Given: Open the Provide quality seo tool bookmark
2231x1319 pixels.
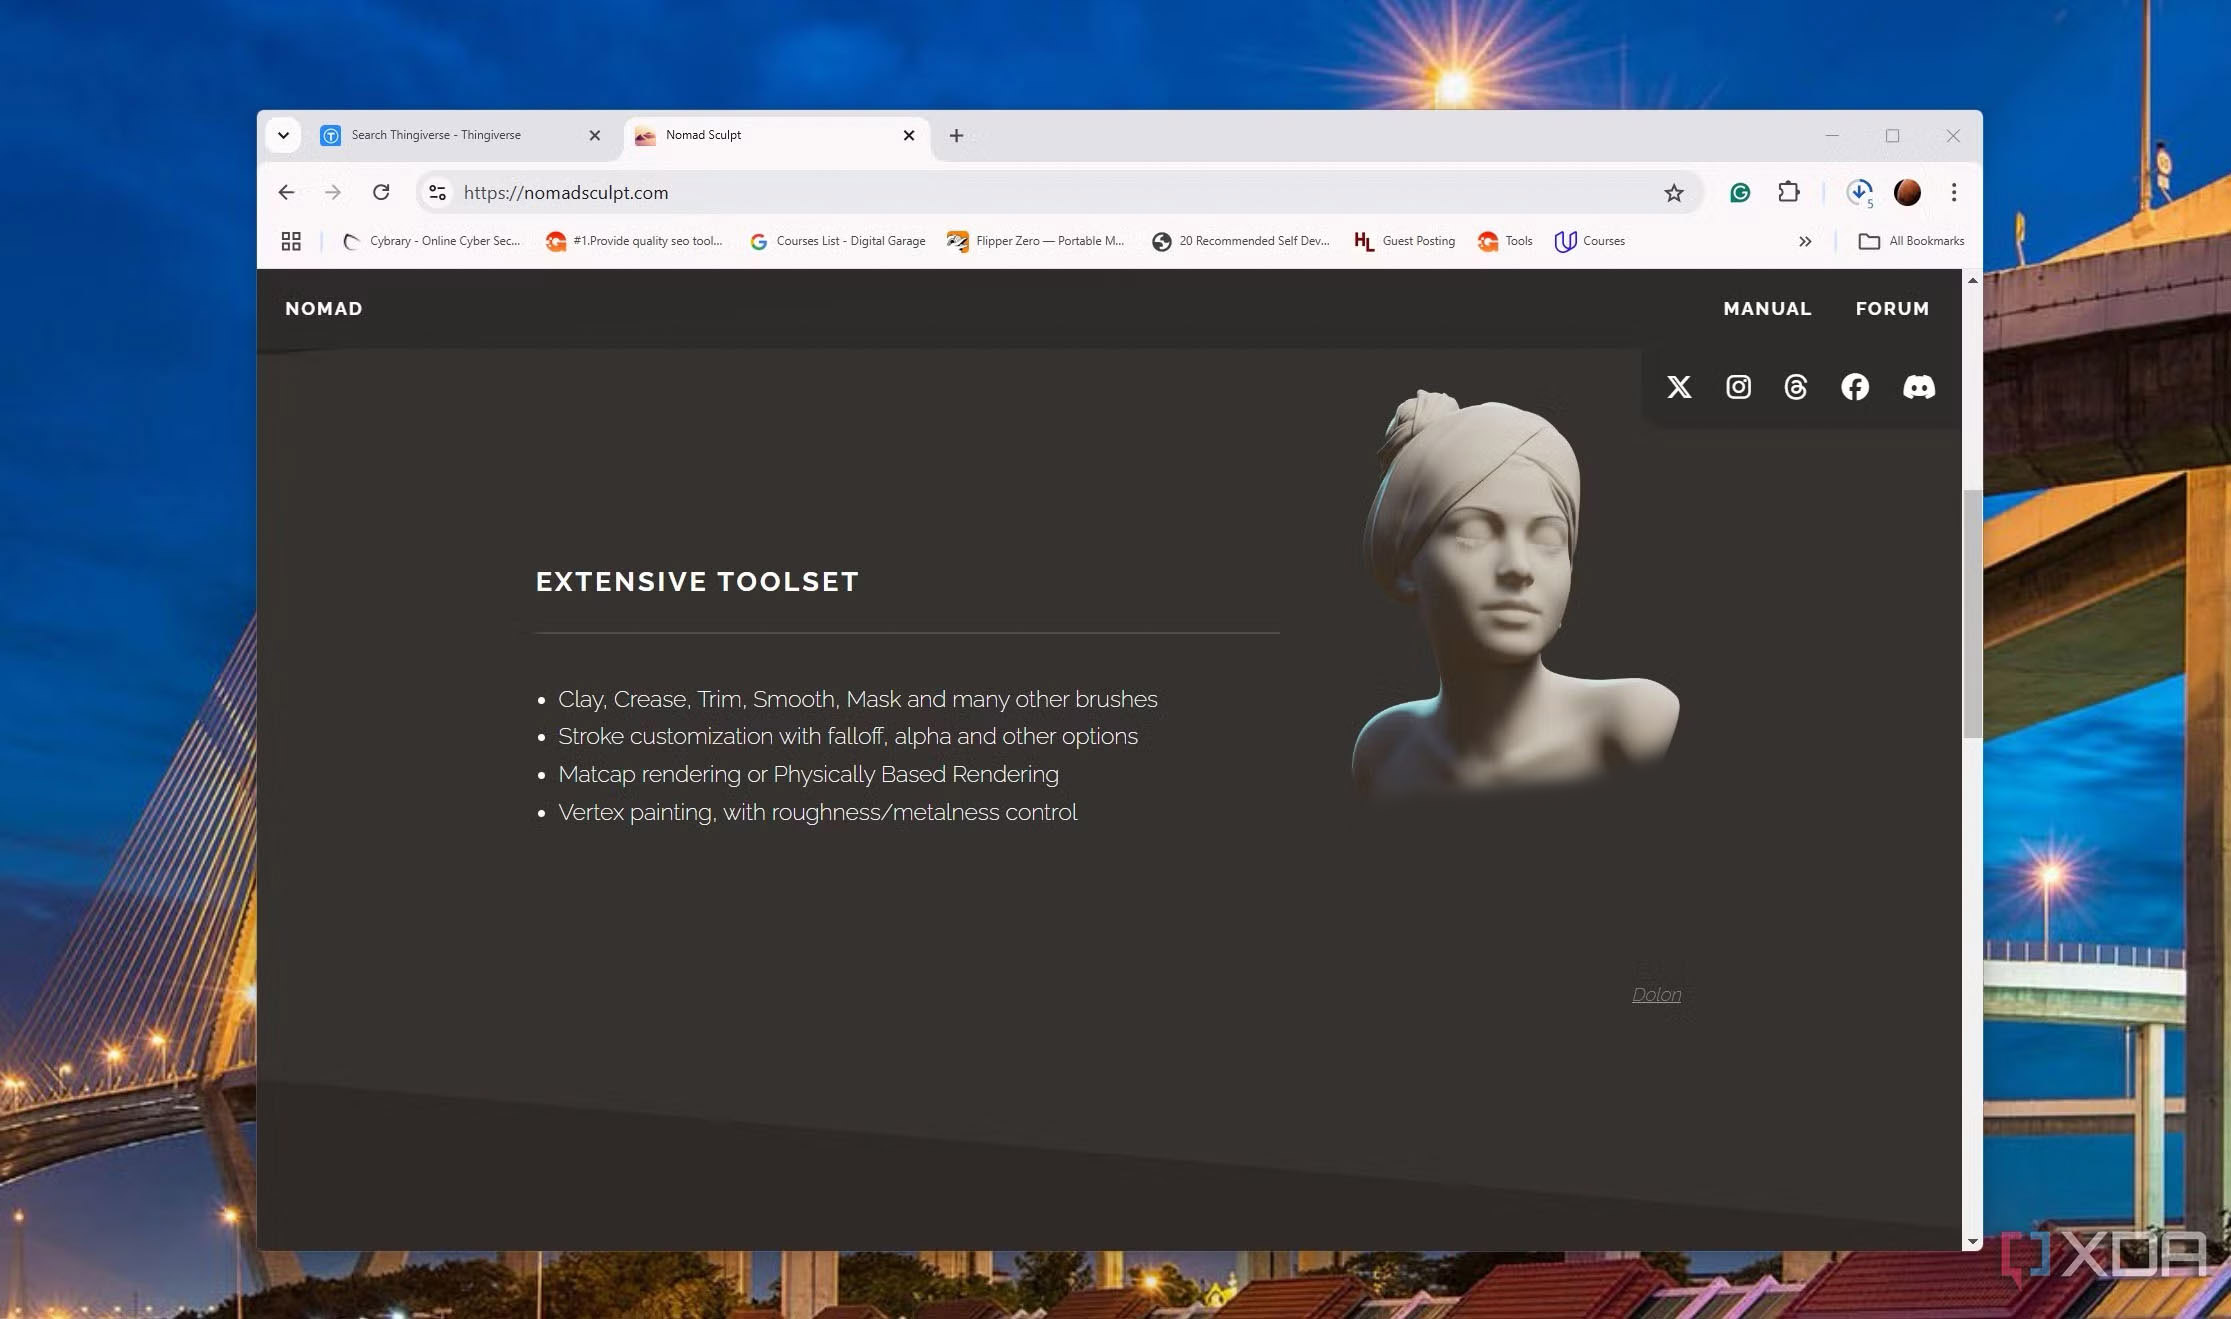Looking at the screenshot, I should [634, 241].
